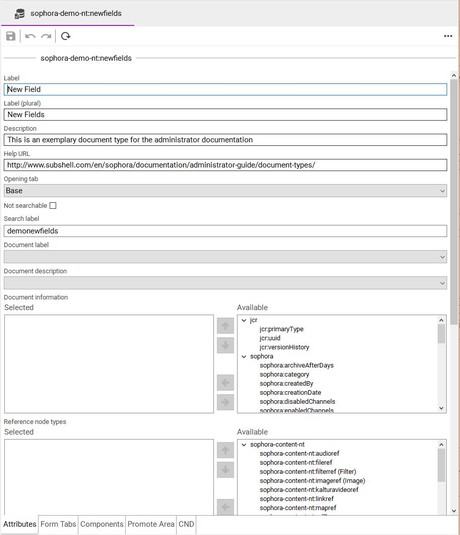Image resolution: width=460 pixels, height=535 pixels.
Task: Switch to the Attributes tab
Action: 20,524
